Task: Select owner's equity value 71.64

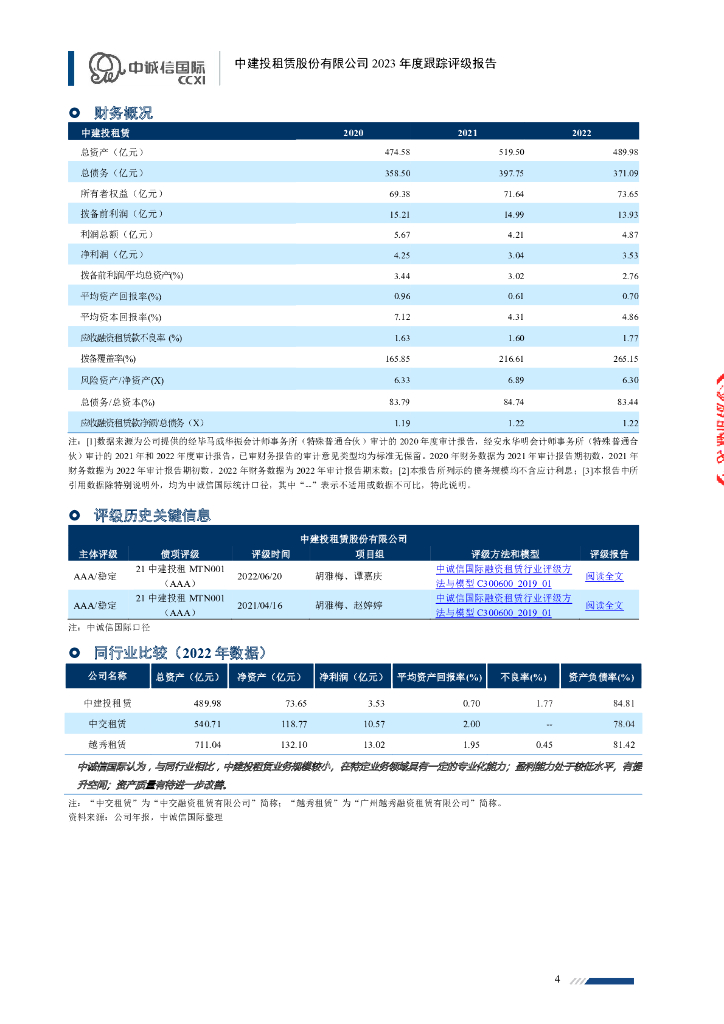Action: 514,194
